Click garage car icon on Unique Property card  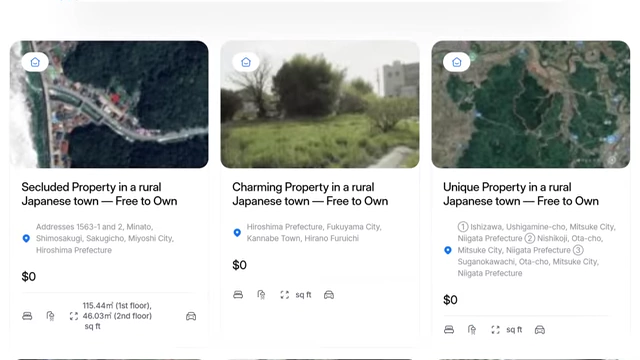540,329
